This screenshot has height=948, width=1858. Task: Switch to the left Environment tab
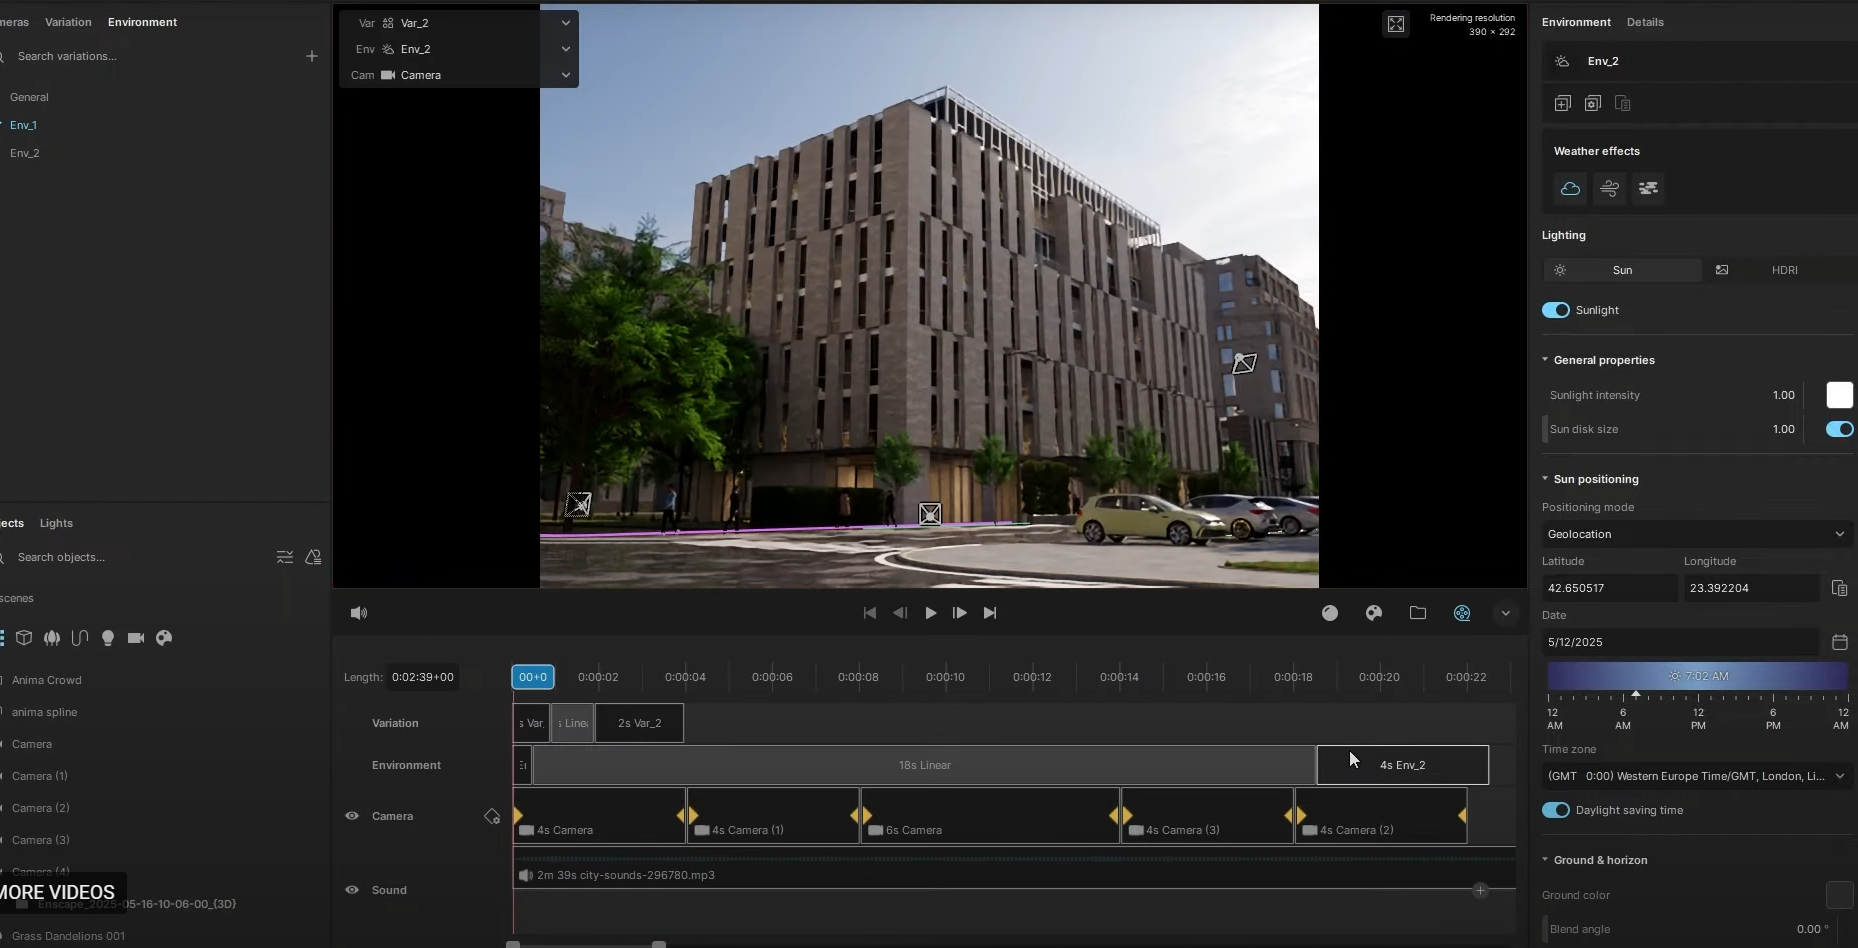click(142, 22)
